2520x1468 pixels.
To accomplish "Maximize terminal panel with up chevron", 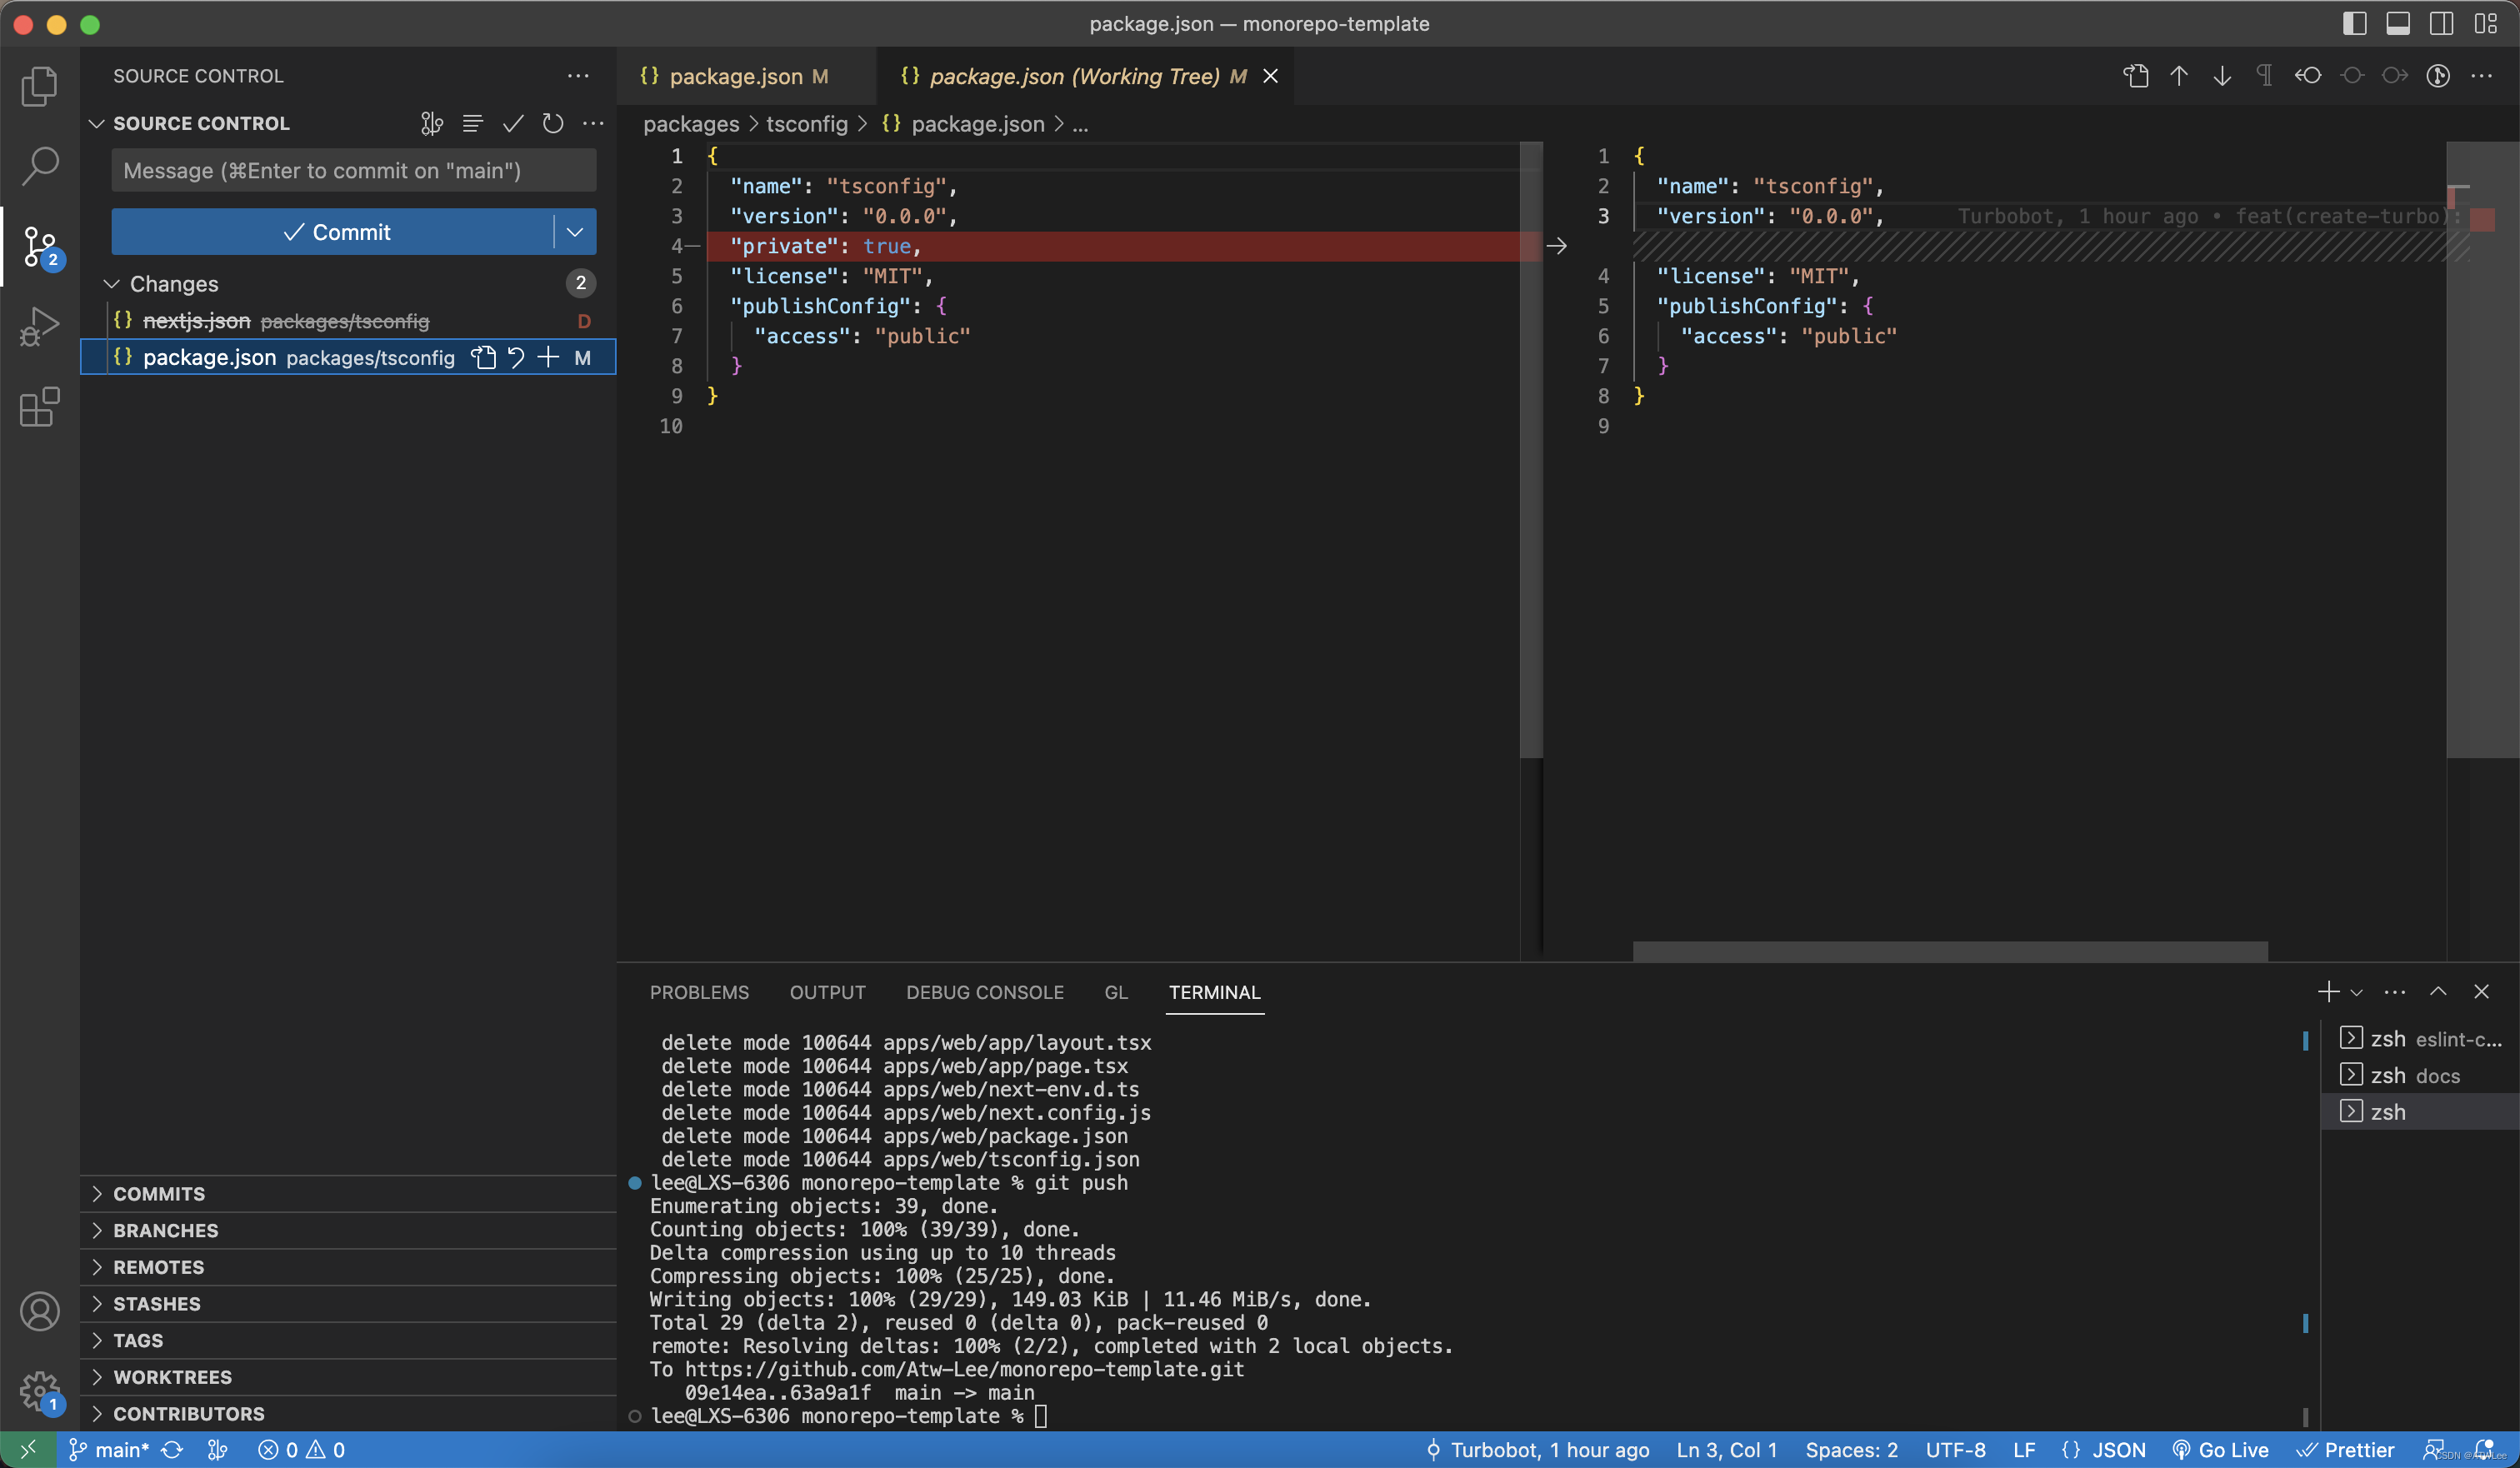I will click(2438, 991).
